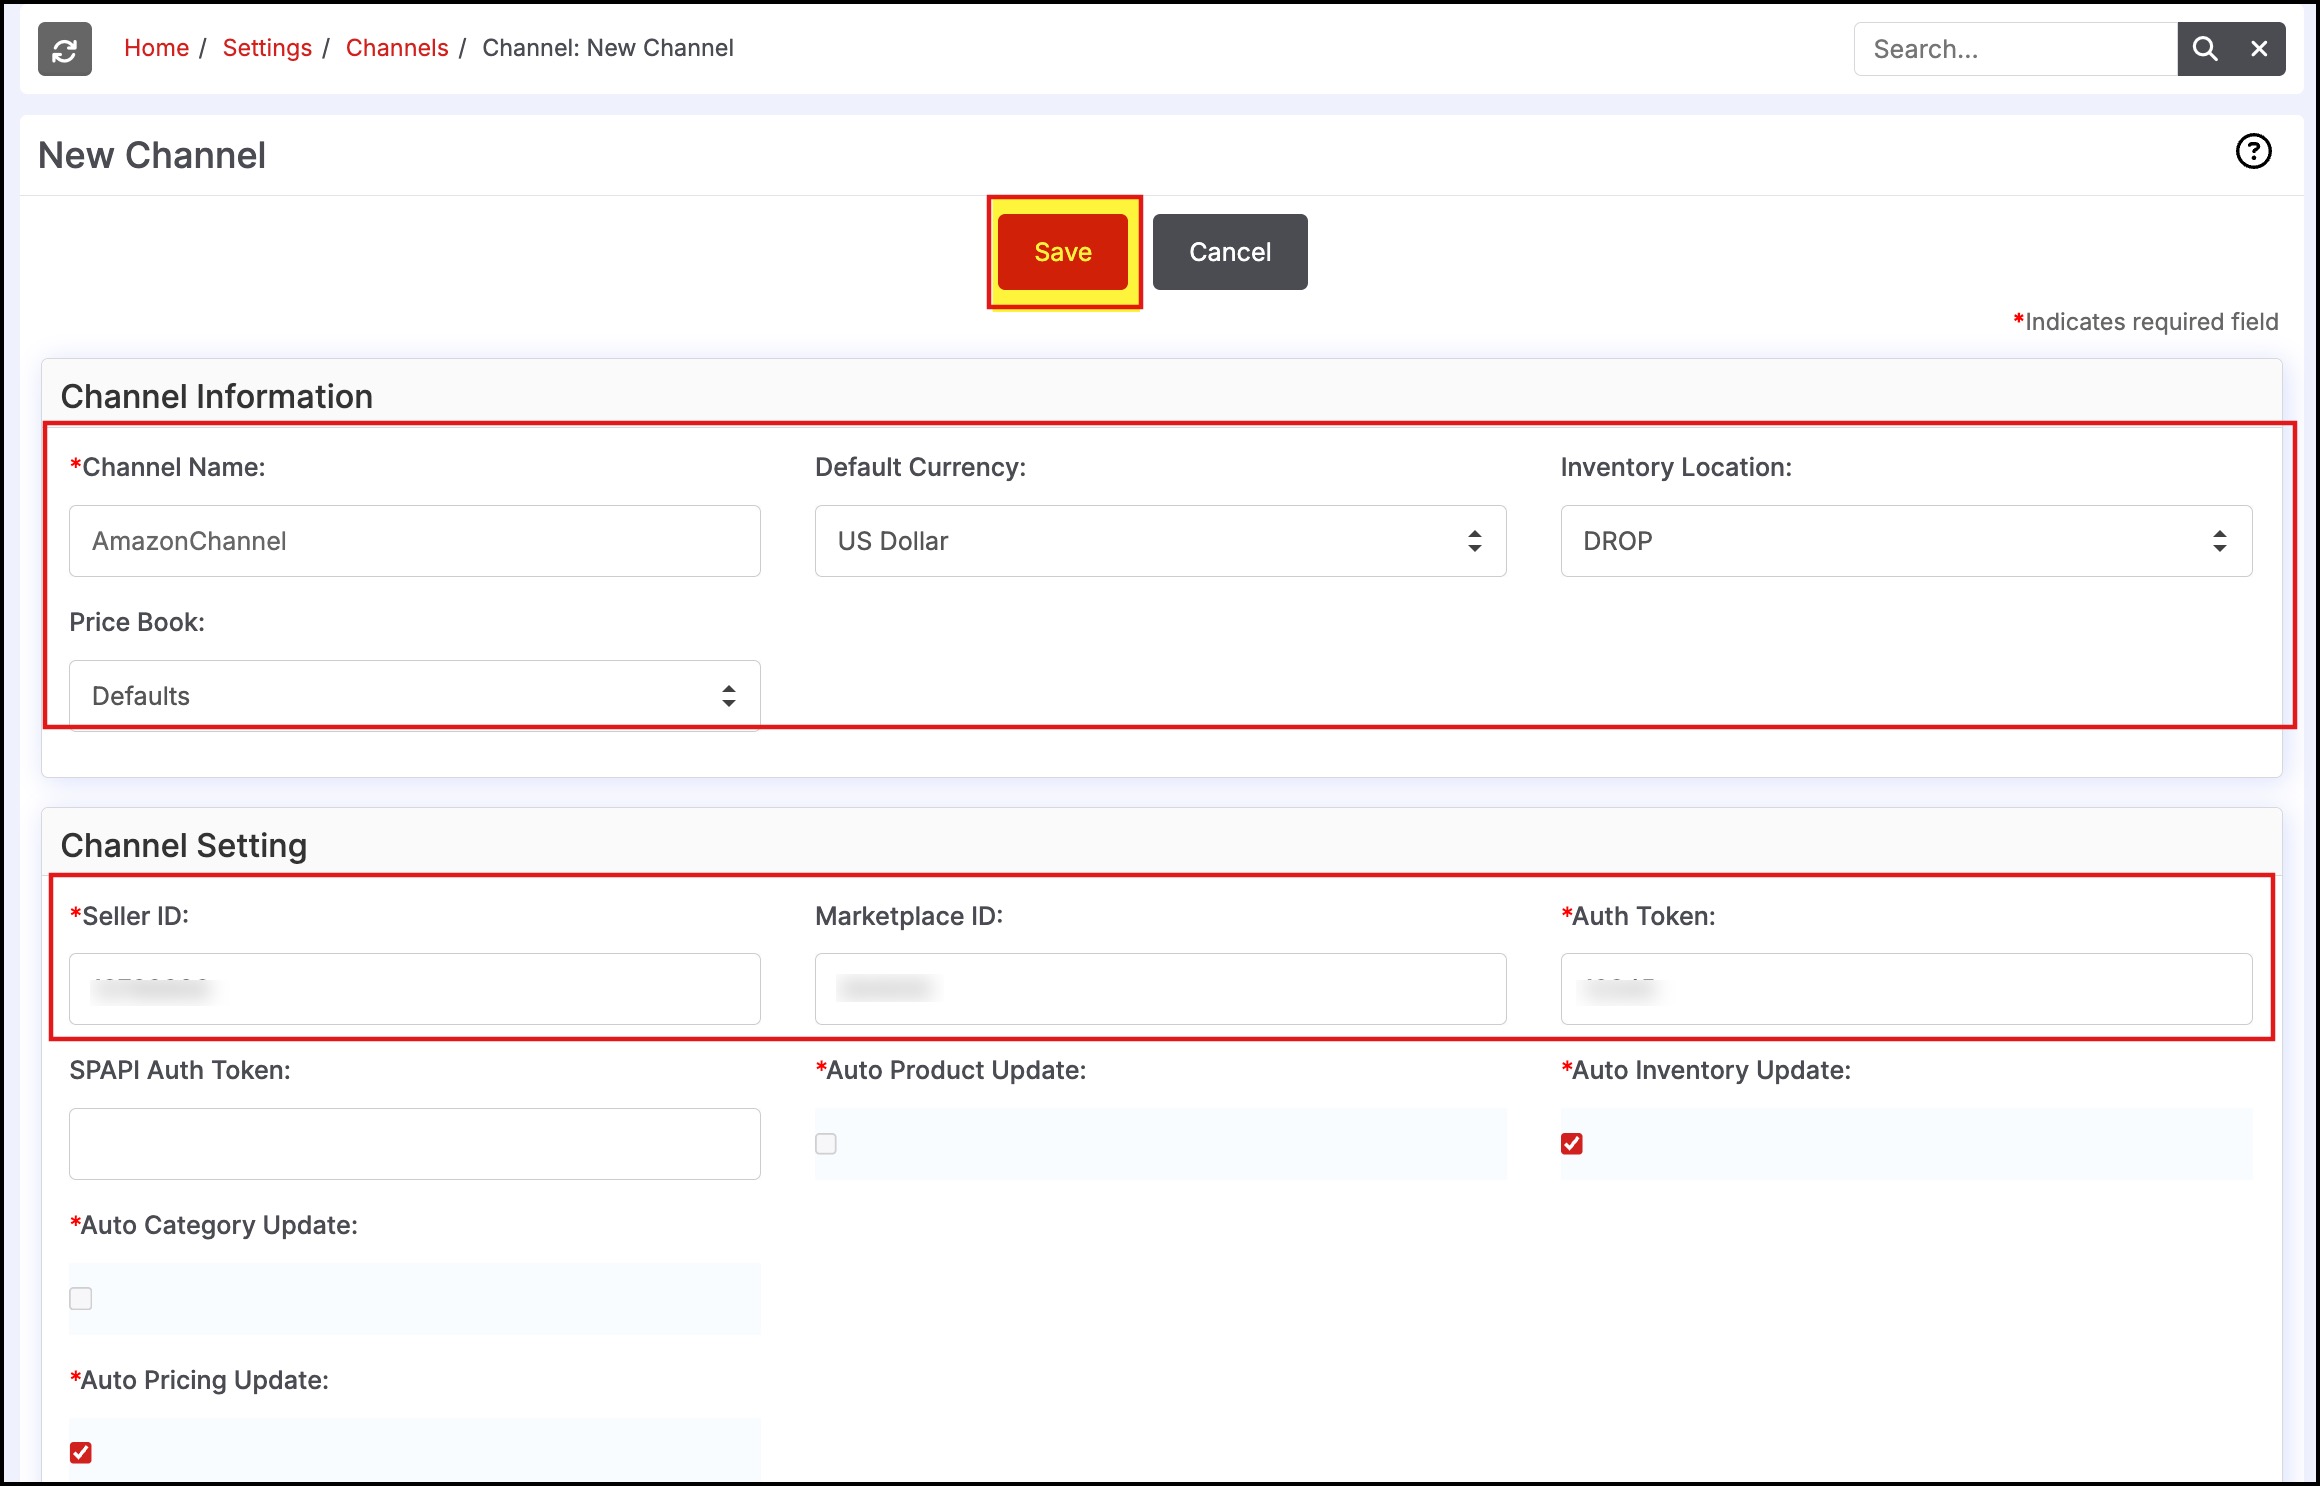Click into the Search box

click(x=2014, y=49)
